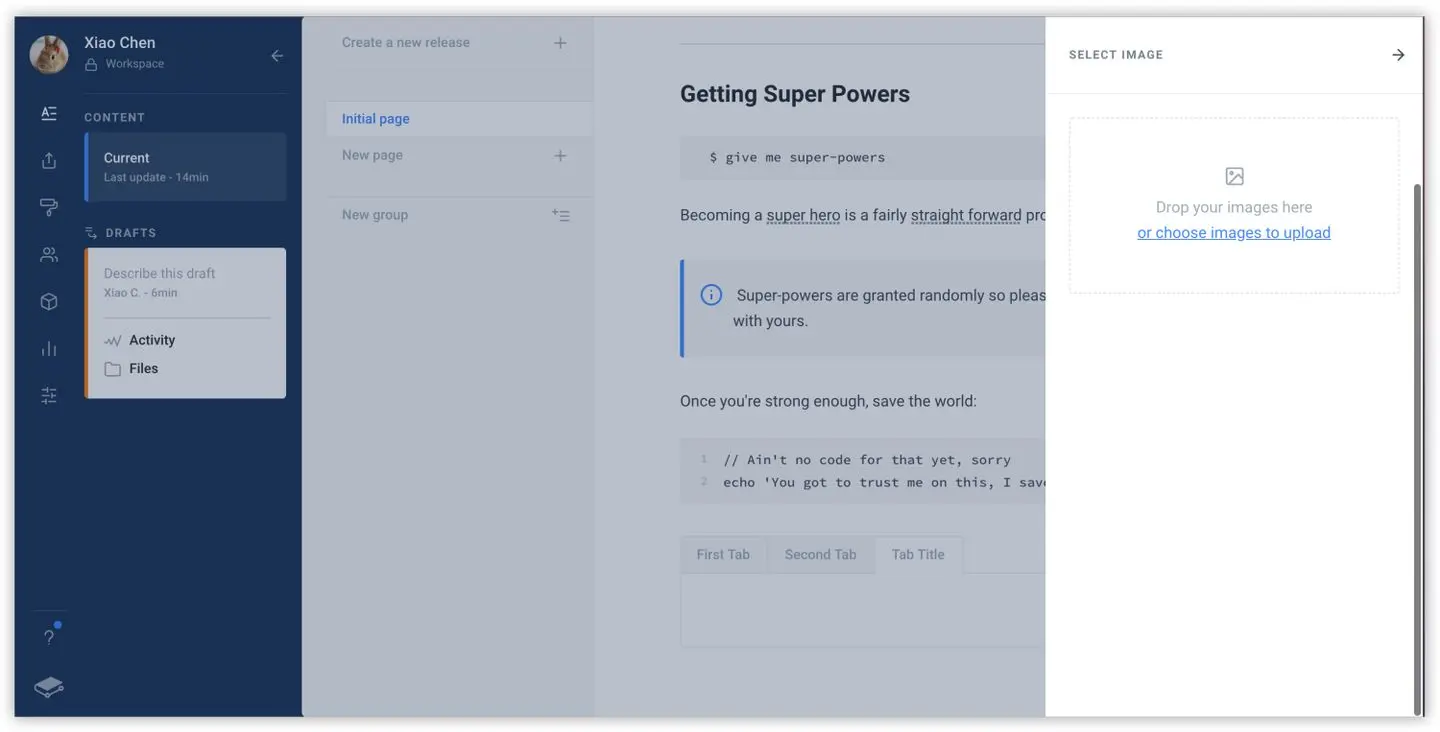This screenshot has height=732, width=1440.
Task: Add new group with list-plus icon
Action: (560, 215)
